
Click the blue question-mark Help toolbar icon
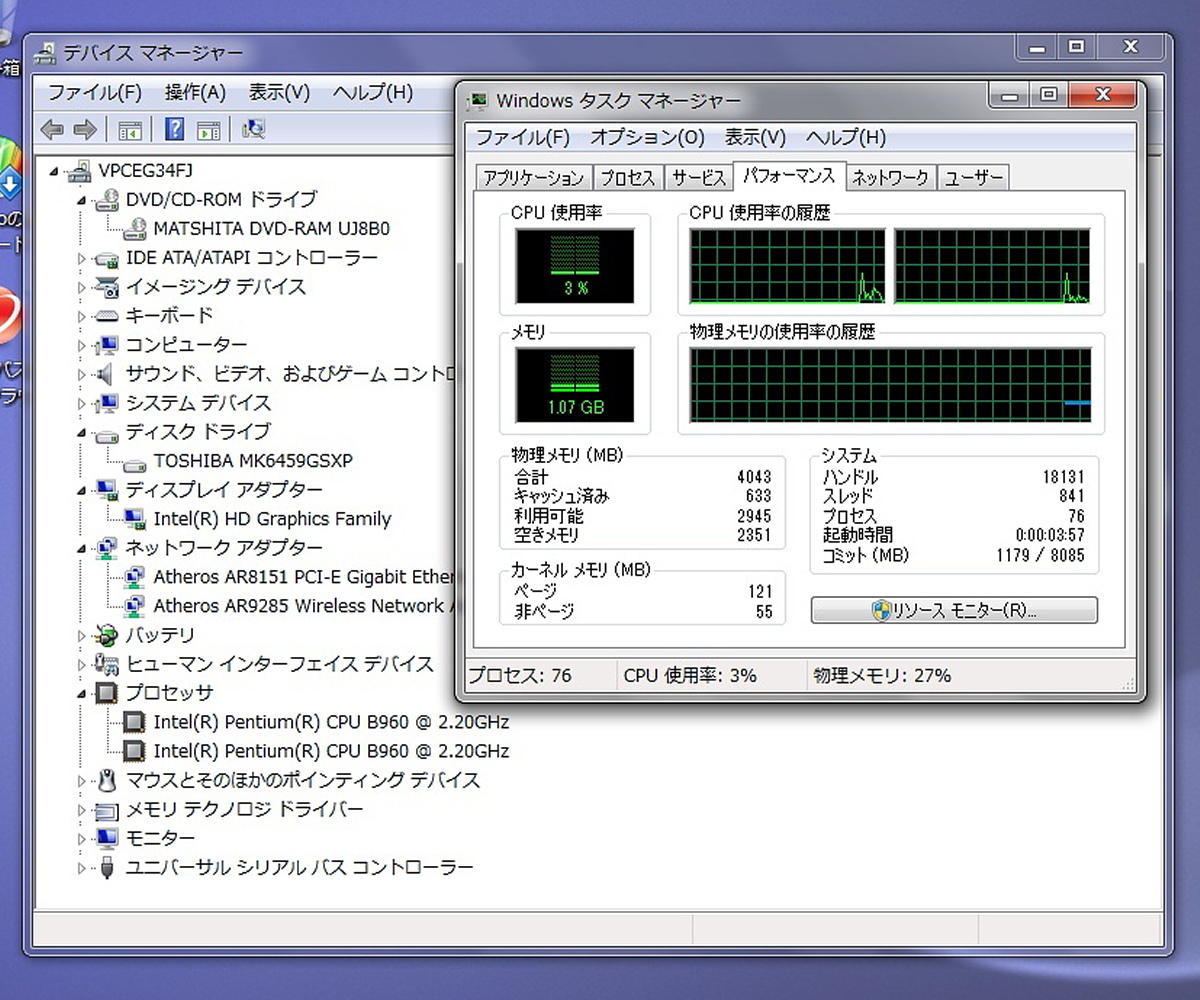point(175,129)
